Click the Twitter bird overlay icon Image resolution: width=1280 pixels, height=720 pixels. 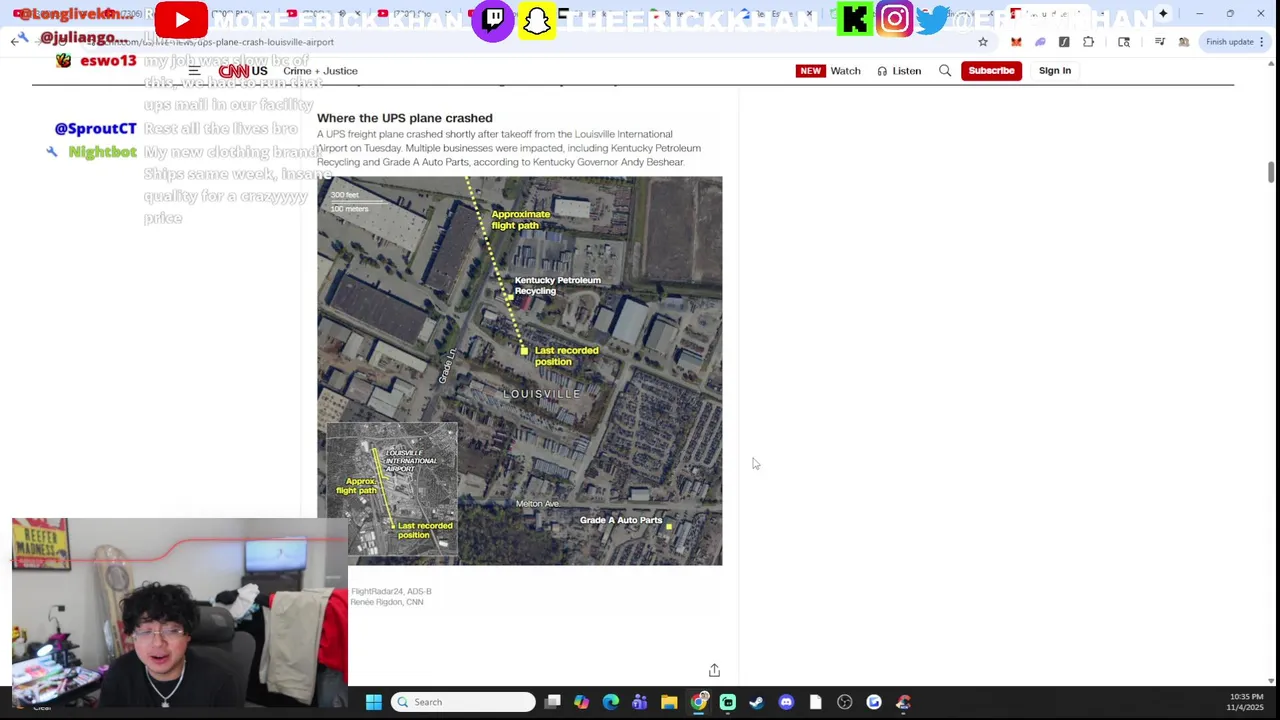932,19
